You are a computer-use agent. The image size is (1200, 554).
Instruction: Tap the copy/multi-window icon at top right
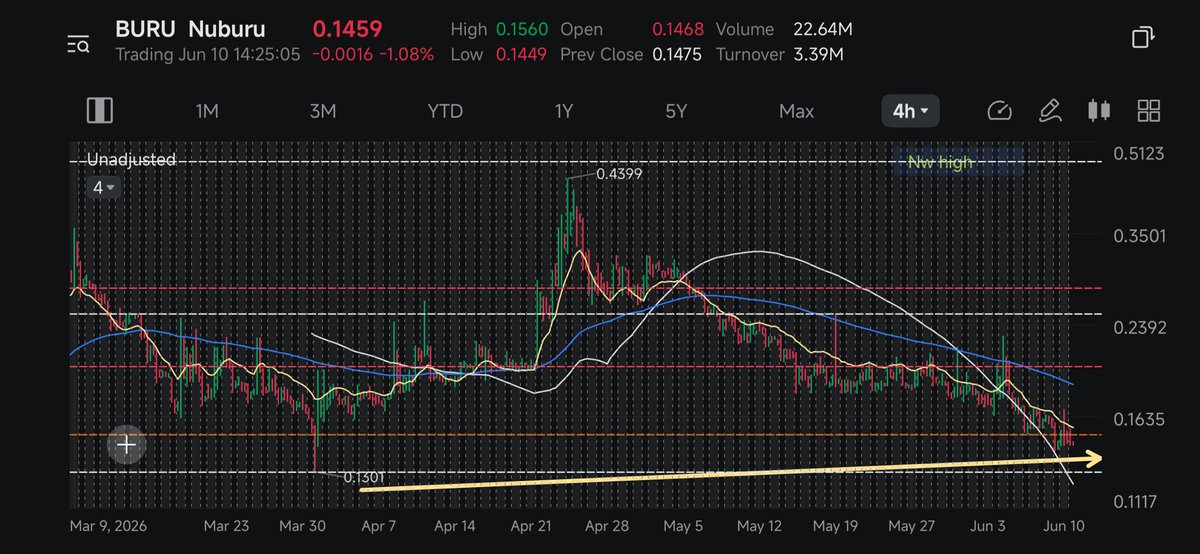[1143, 38]
